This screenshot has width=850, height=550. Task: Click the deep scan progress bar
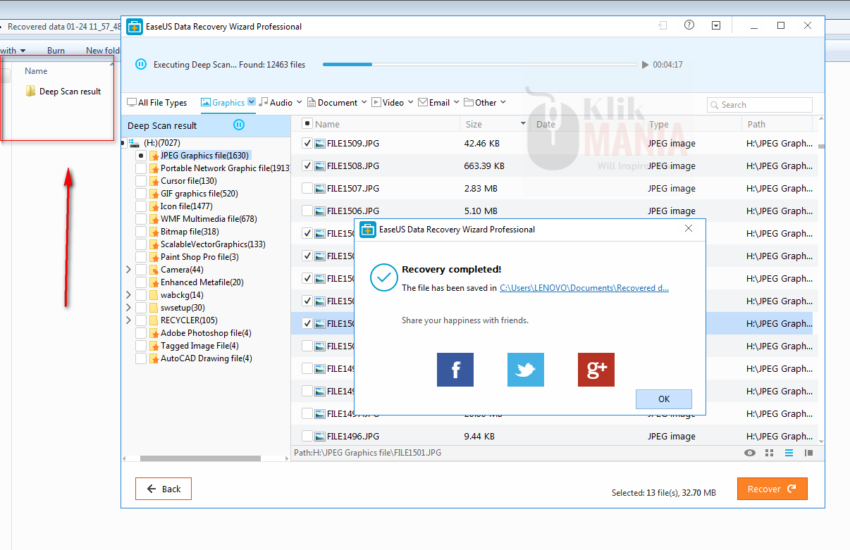click(480, 64)
